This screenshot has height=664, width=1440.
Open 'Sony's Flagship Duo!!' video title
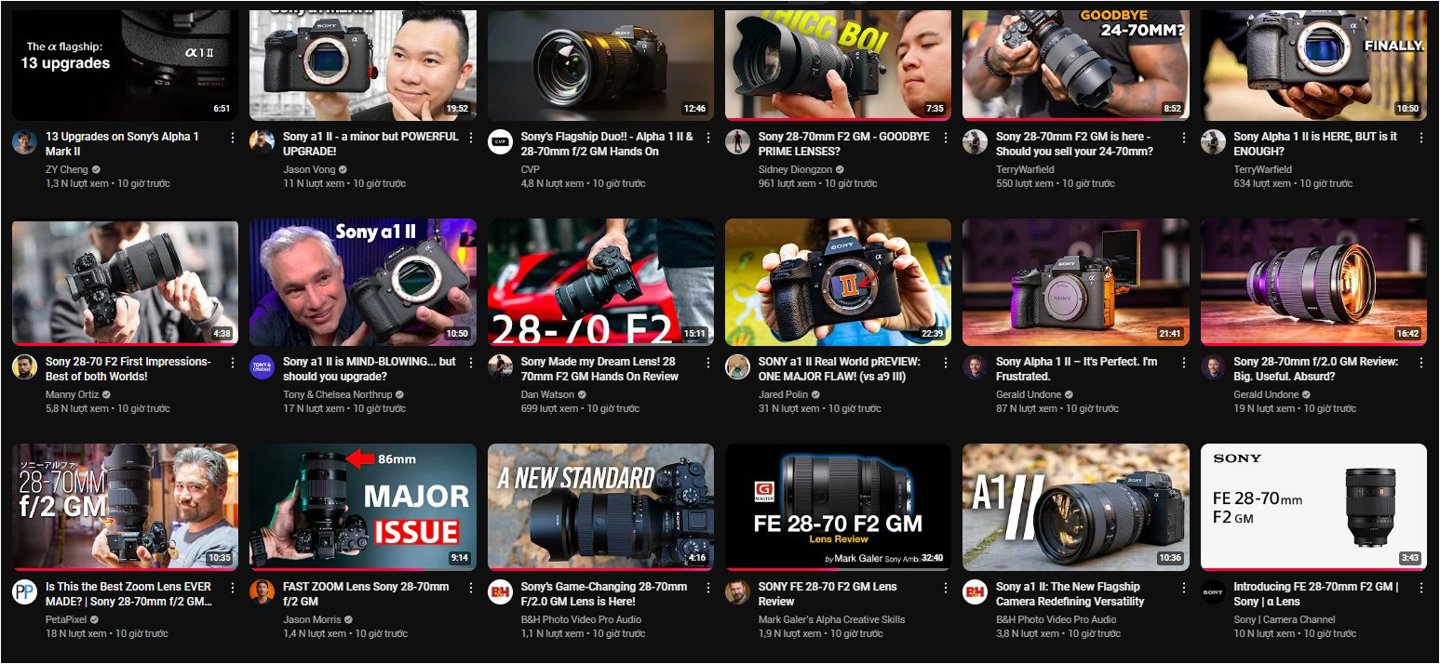click(607, 144)
